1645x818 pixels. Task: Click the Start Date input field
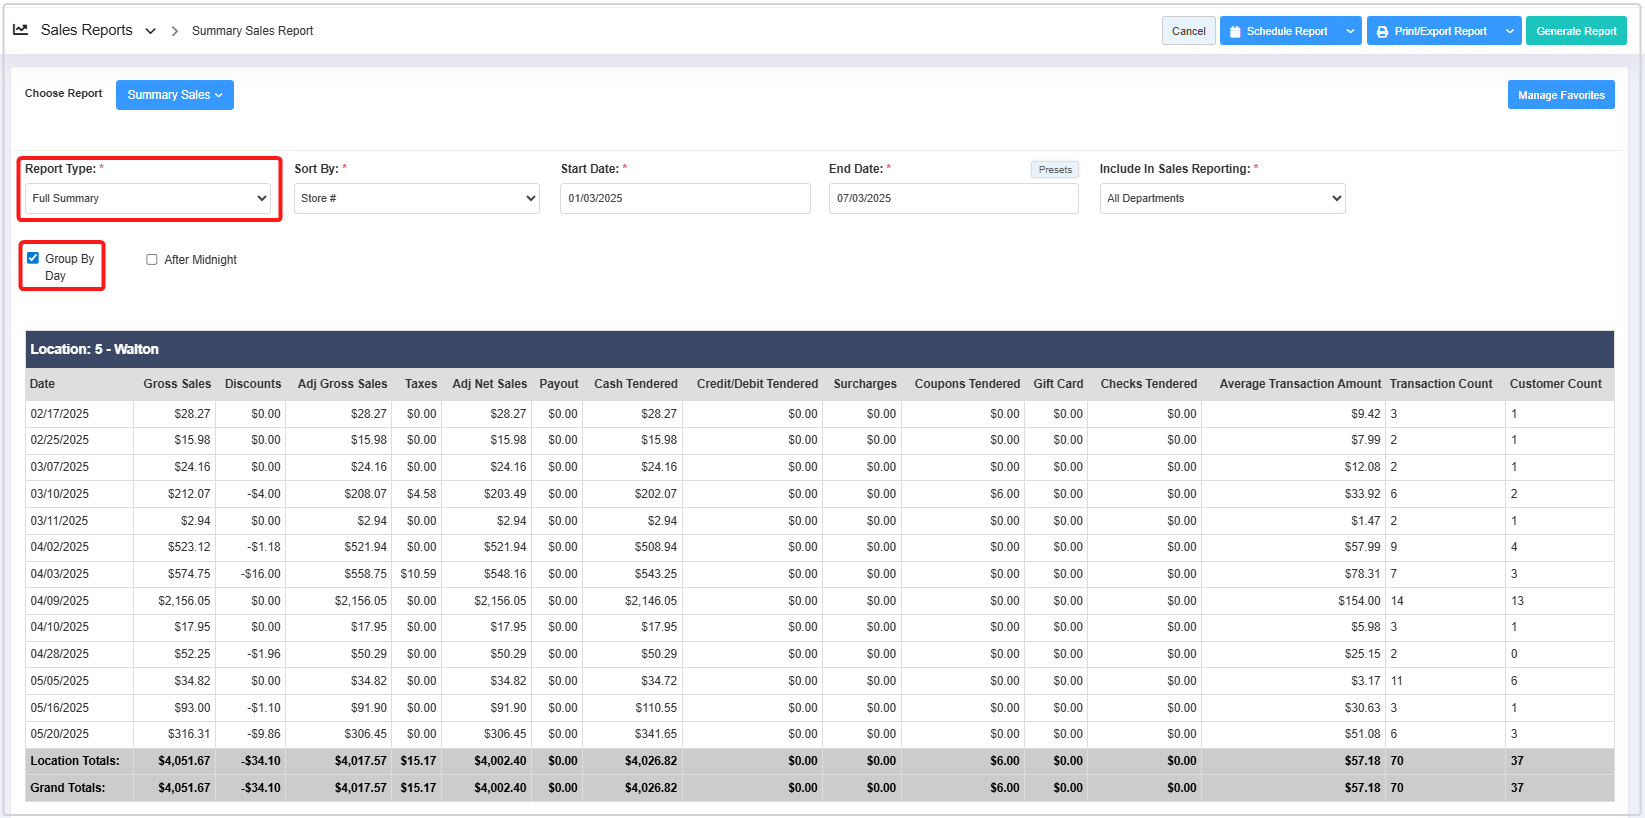point(685,198)
